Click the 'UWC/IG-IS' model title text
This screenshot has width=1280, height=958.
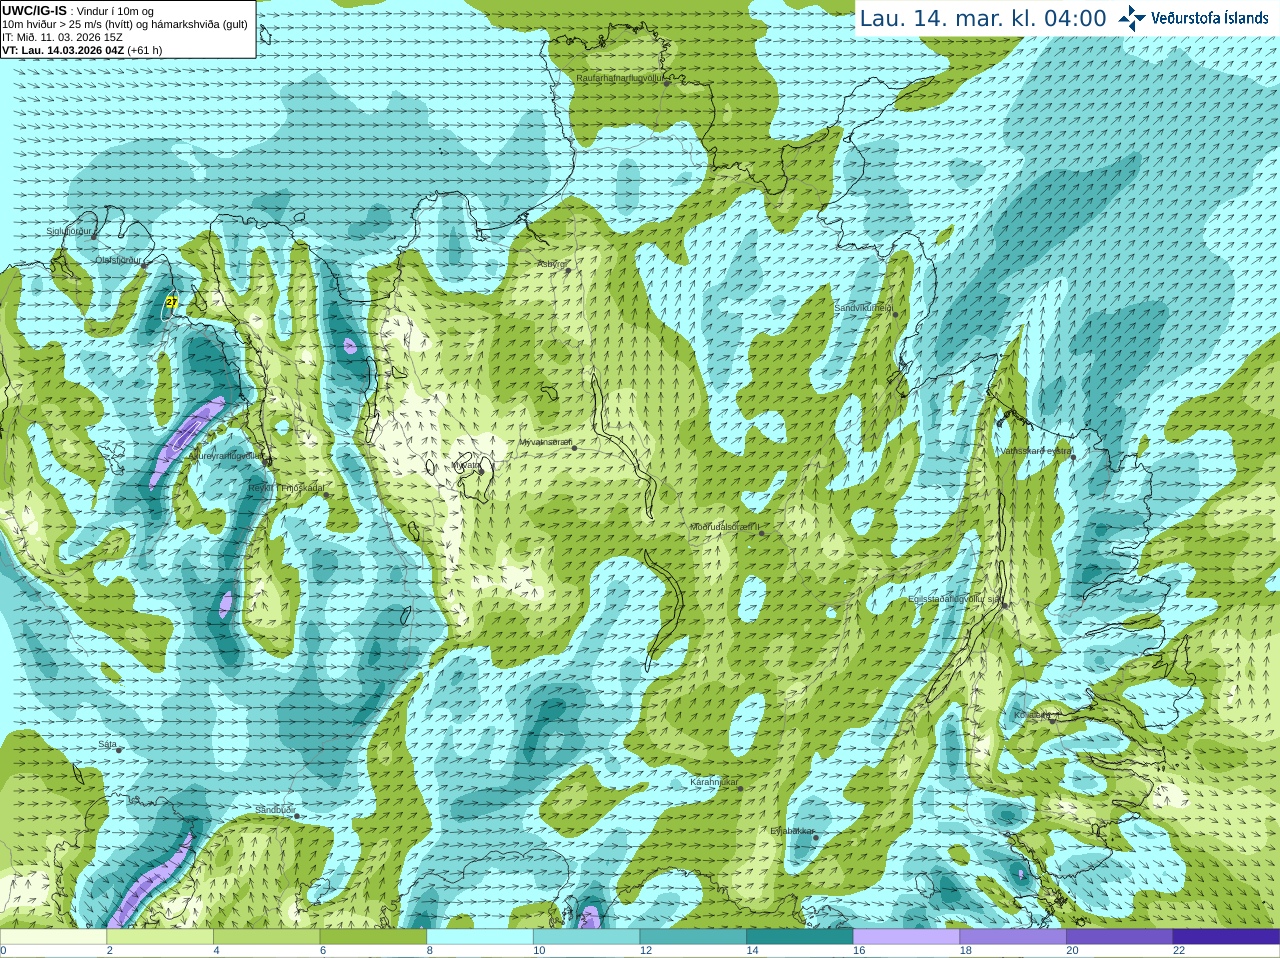tap(35, 11)
